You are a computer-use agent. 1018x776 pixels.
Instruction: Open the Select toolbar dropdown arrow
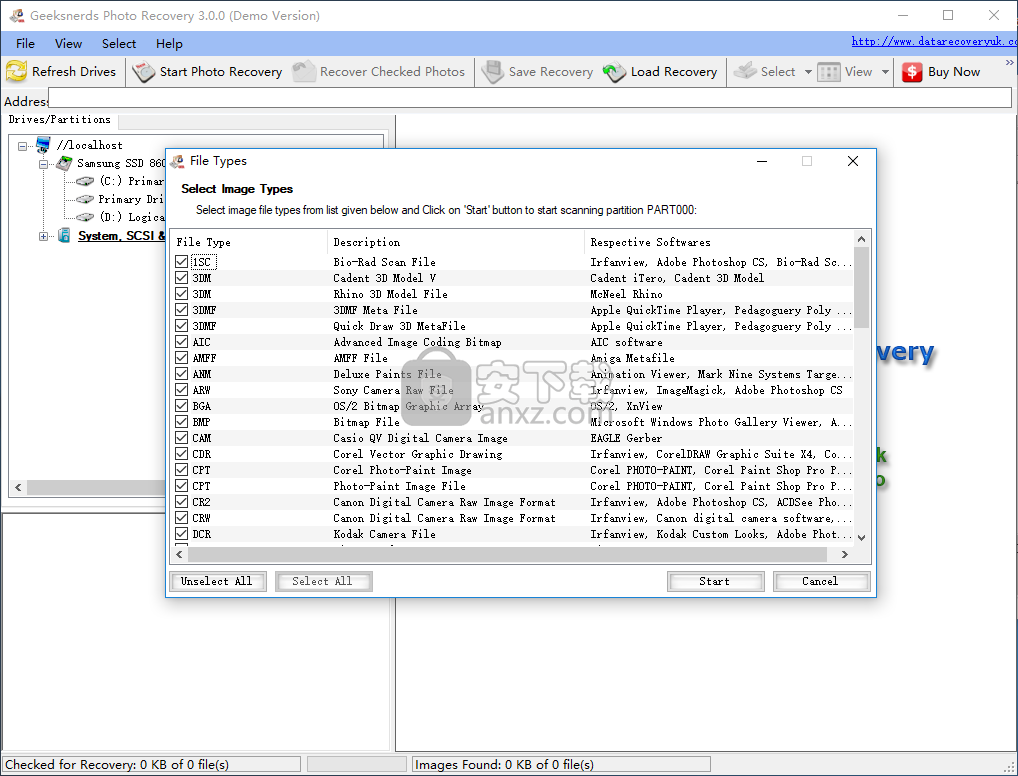coord(808,72)
